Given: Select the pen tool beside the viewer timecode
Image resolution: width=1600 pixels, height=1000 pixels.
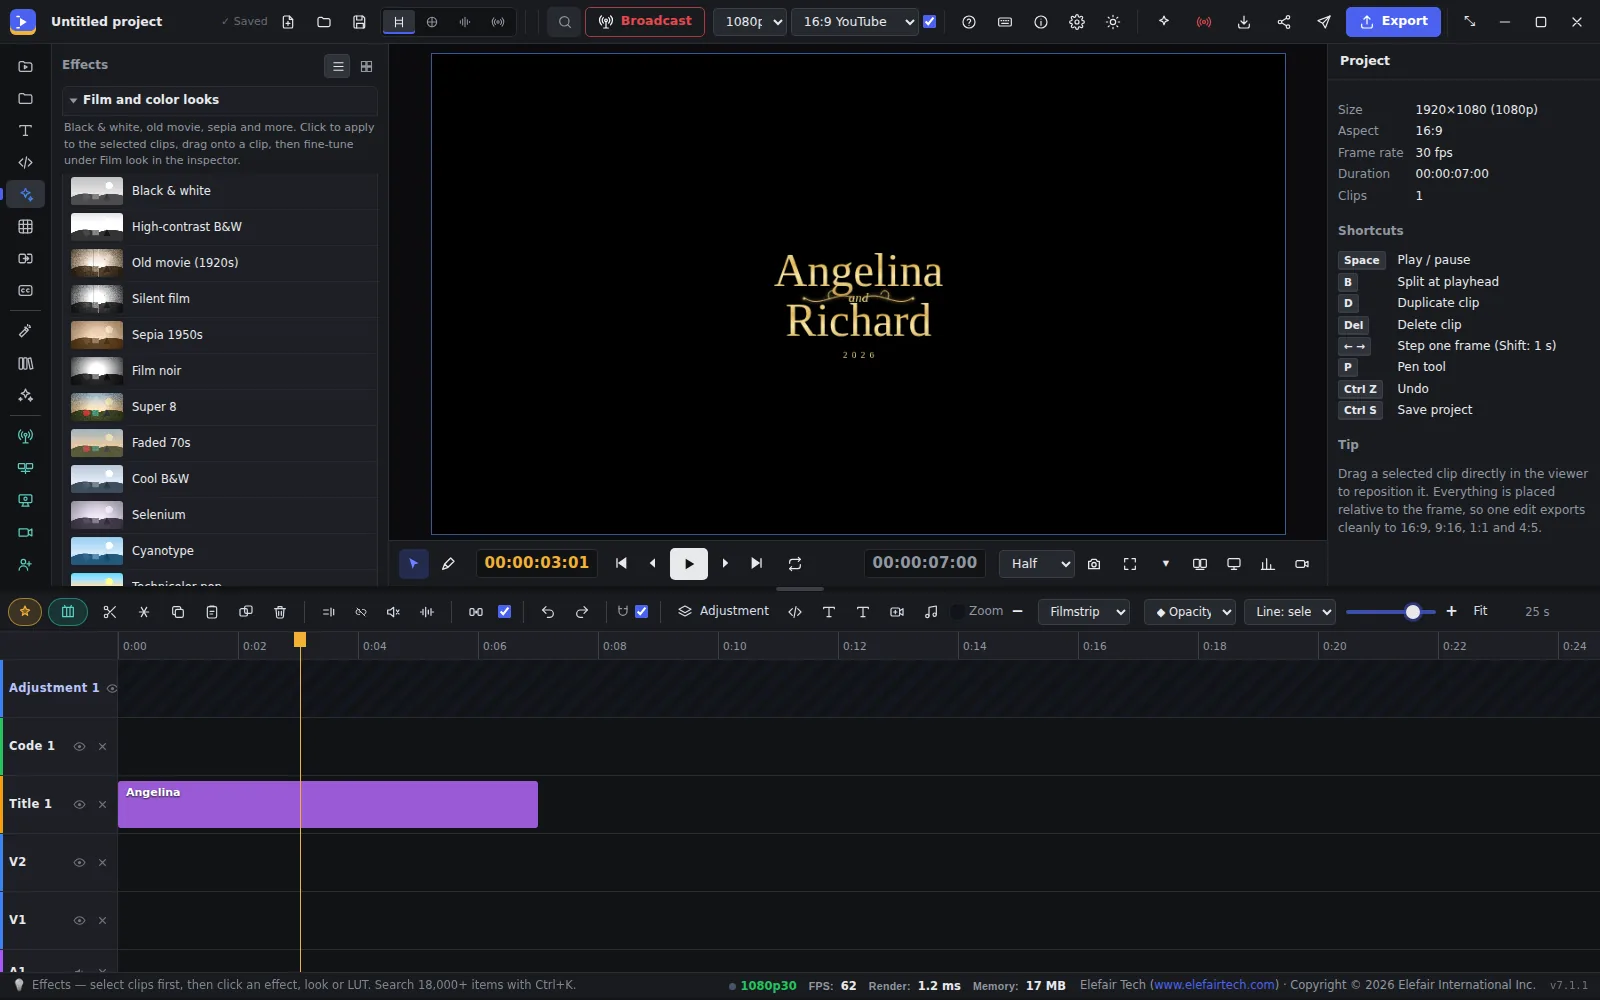Looking at the screenshot, I should pyautogui.click(x=448, y=564).
